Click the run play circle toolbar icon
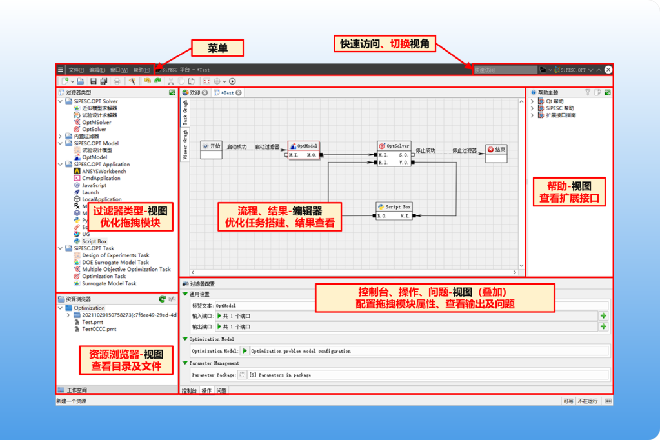Screen dimensions: 660x440 click(232, 81)
